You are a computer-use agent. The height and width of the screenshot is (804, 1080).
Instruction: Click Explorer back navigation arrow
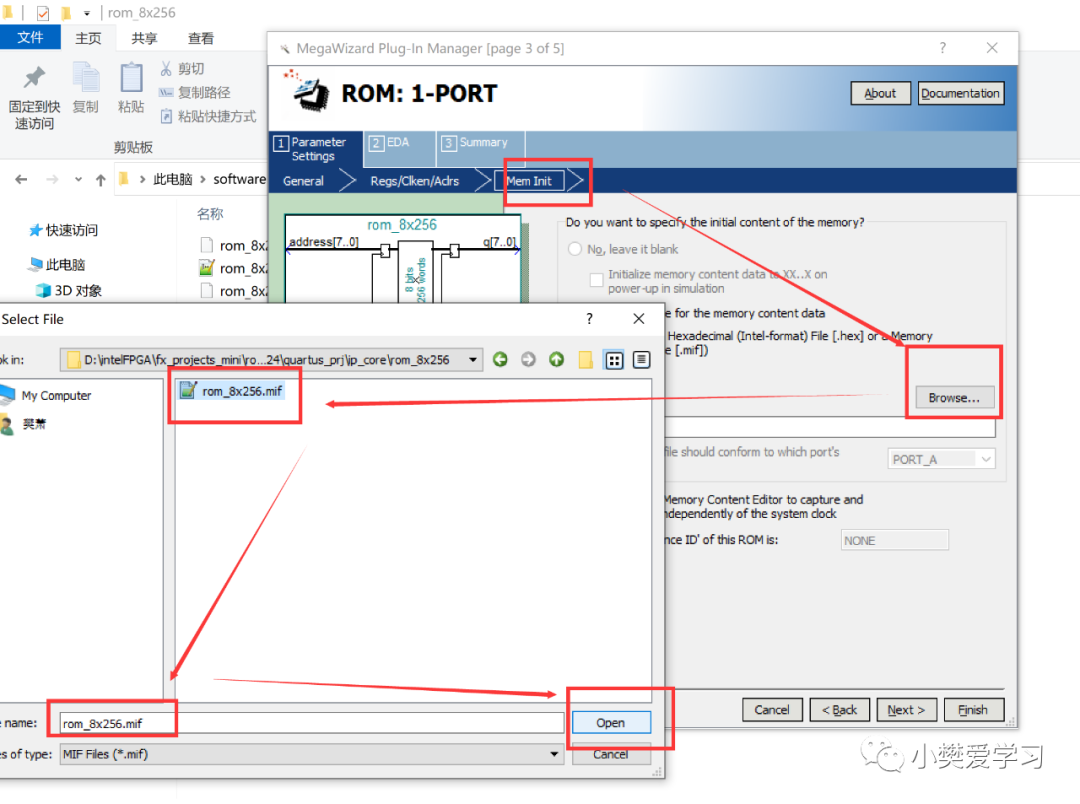click(x=21, y=179)
